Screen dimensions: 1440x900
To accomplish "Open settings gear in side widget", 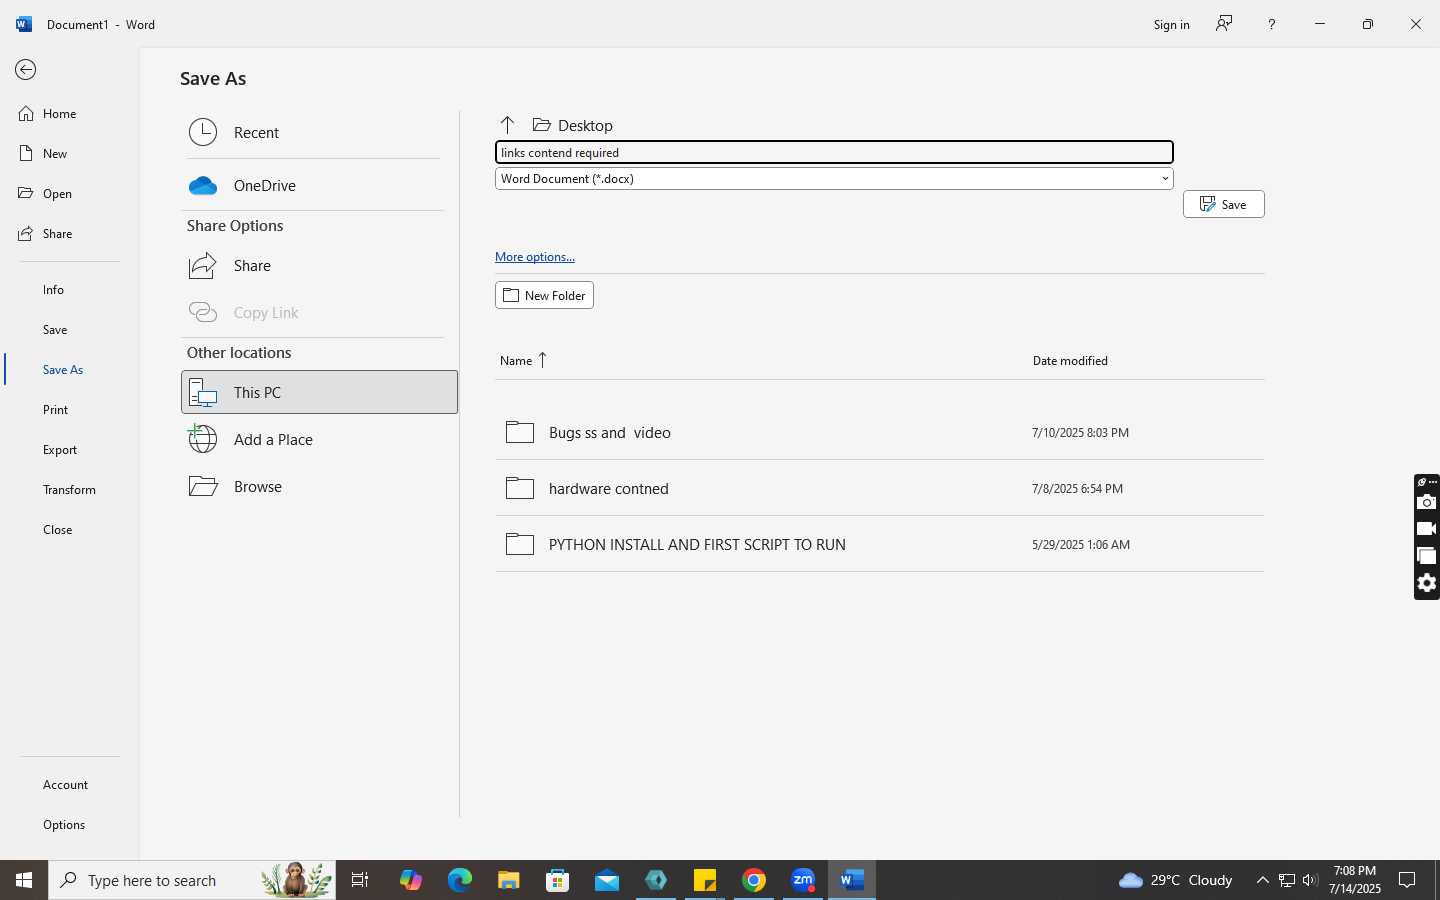I will [1427, 583].
